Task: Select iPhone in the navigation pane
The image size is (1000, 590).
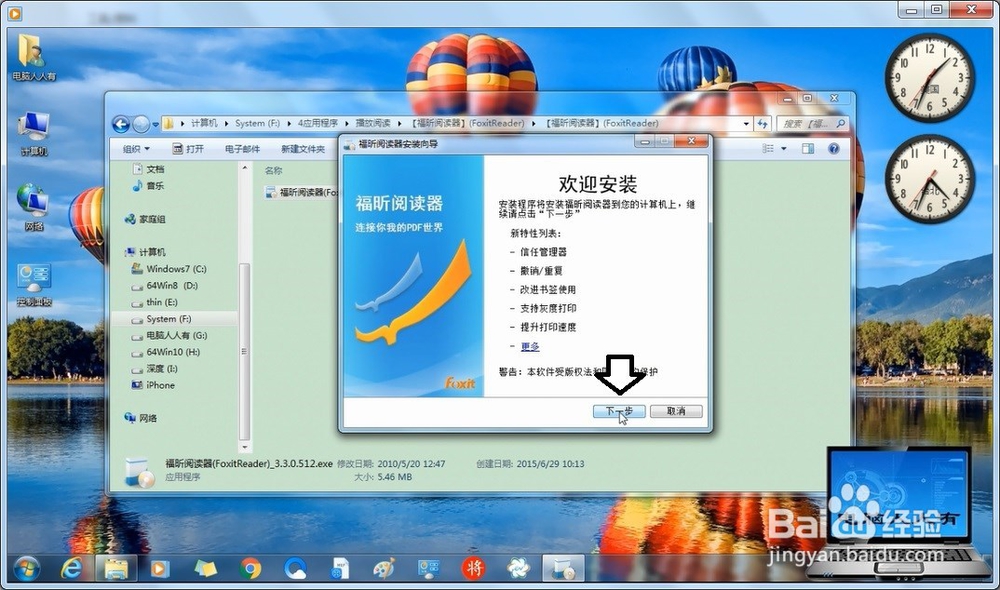Action: coord(153,385)
